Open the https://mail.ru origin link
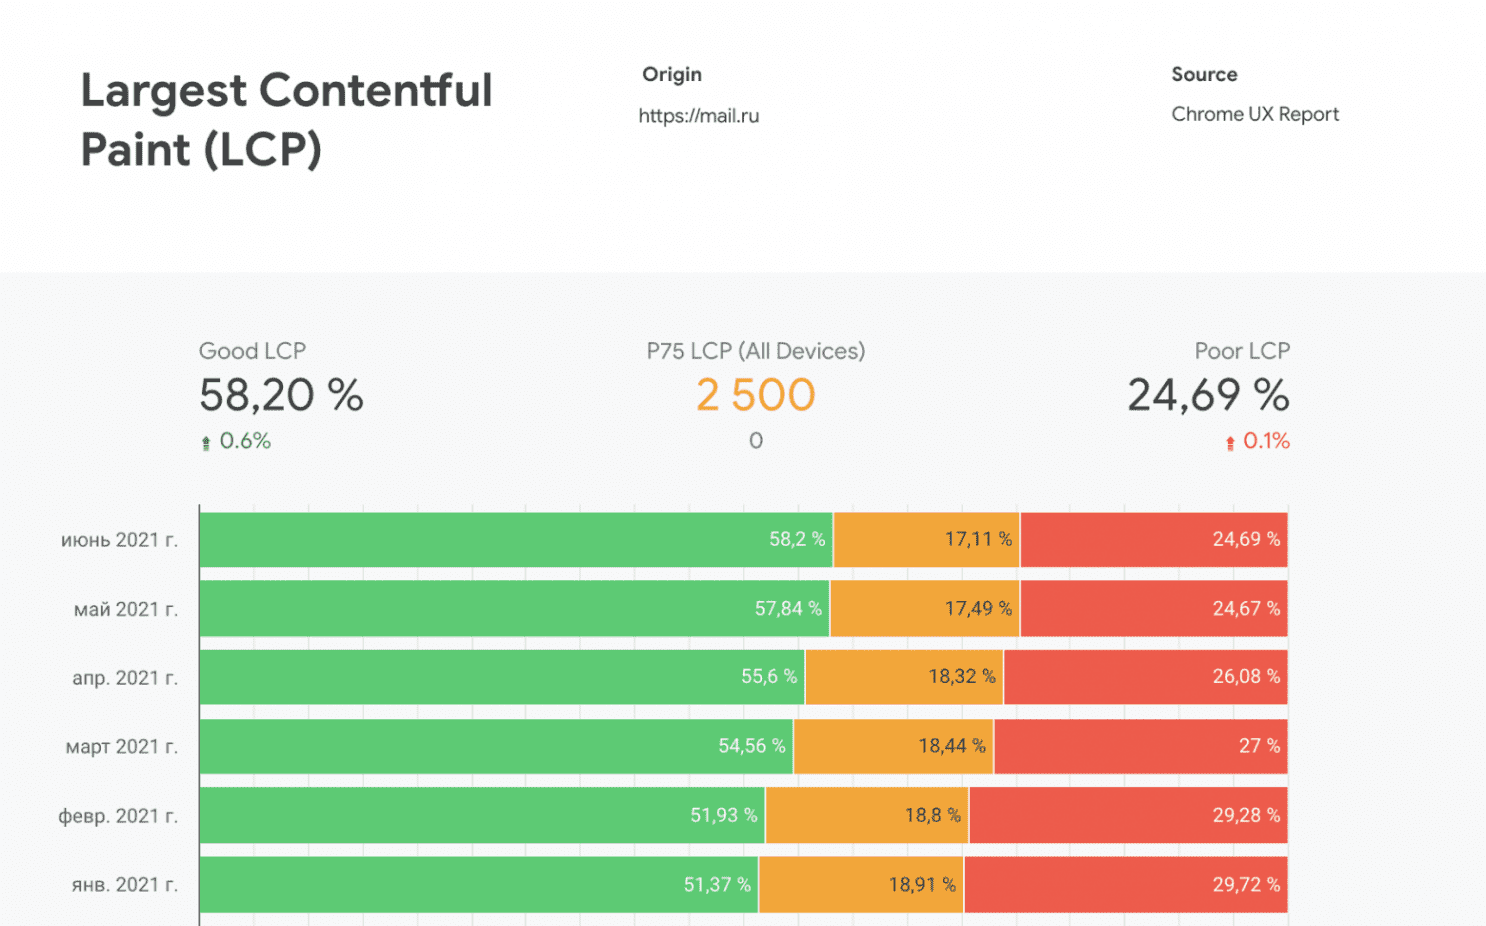1486x926 pixels. pyautogui.click(x=699, y=116)
